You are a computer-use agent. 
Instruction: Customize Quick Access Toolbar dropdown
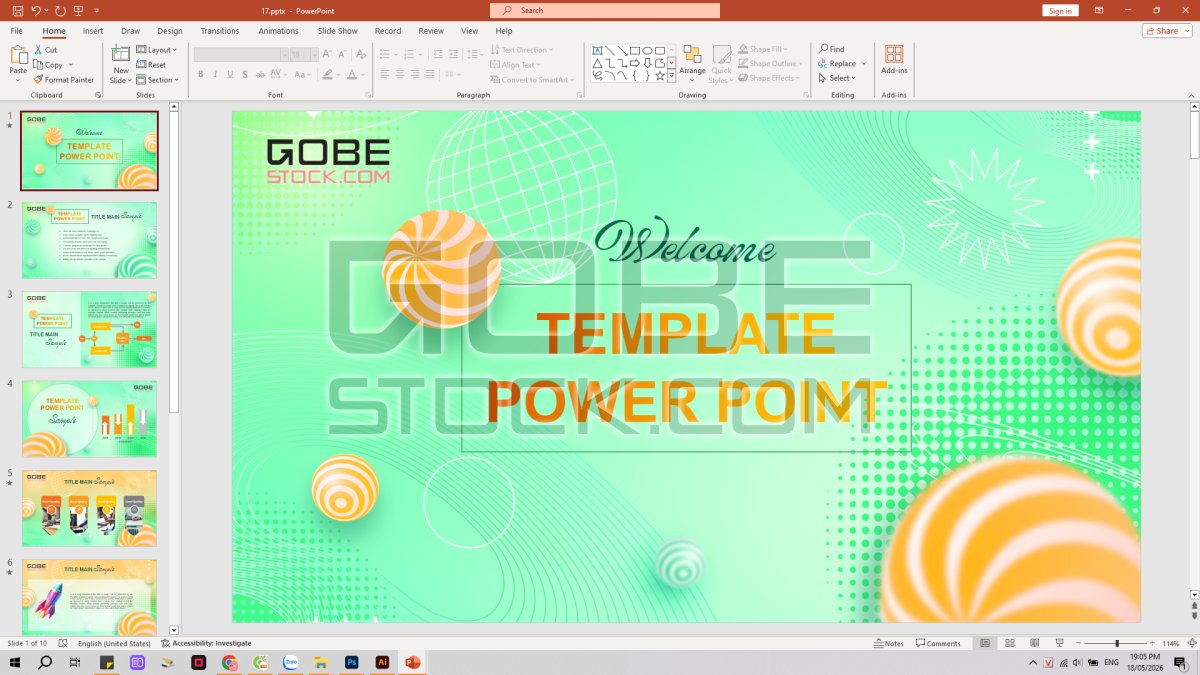(97, 10)
